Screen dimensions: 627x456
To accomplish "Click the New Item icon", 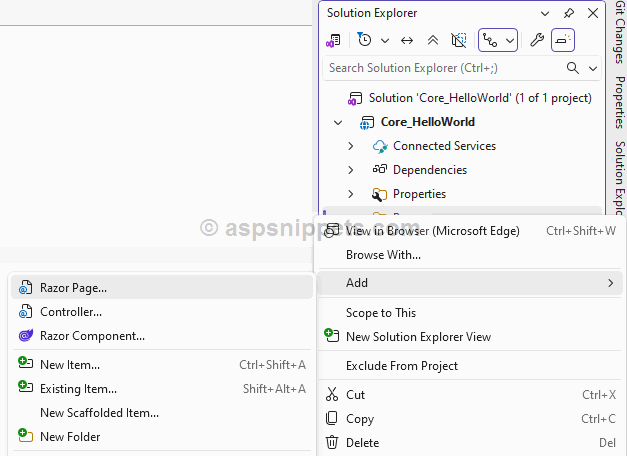I will pos(26,362).
